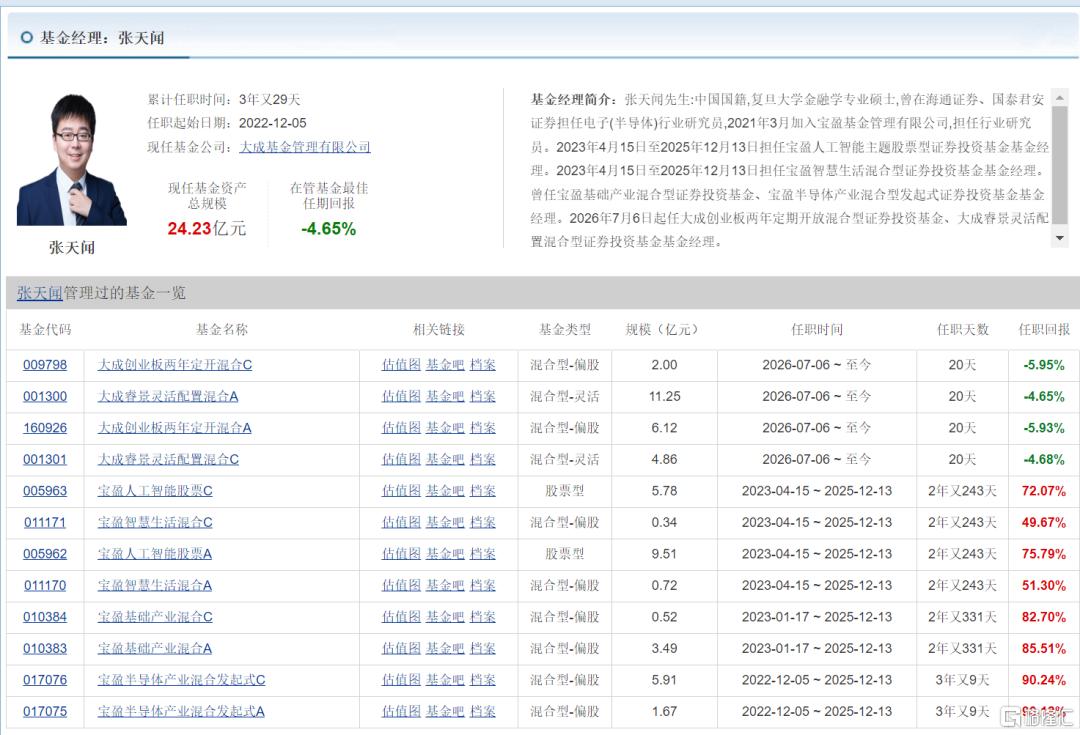Screen dimensions: 1080x735
Task: Click the 基金经理：张天闻 section title
Action: 102,38
